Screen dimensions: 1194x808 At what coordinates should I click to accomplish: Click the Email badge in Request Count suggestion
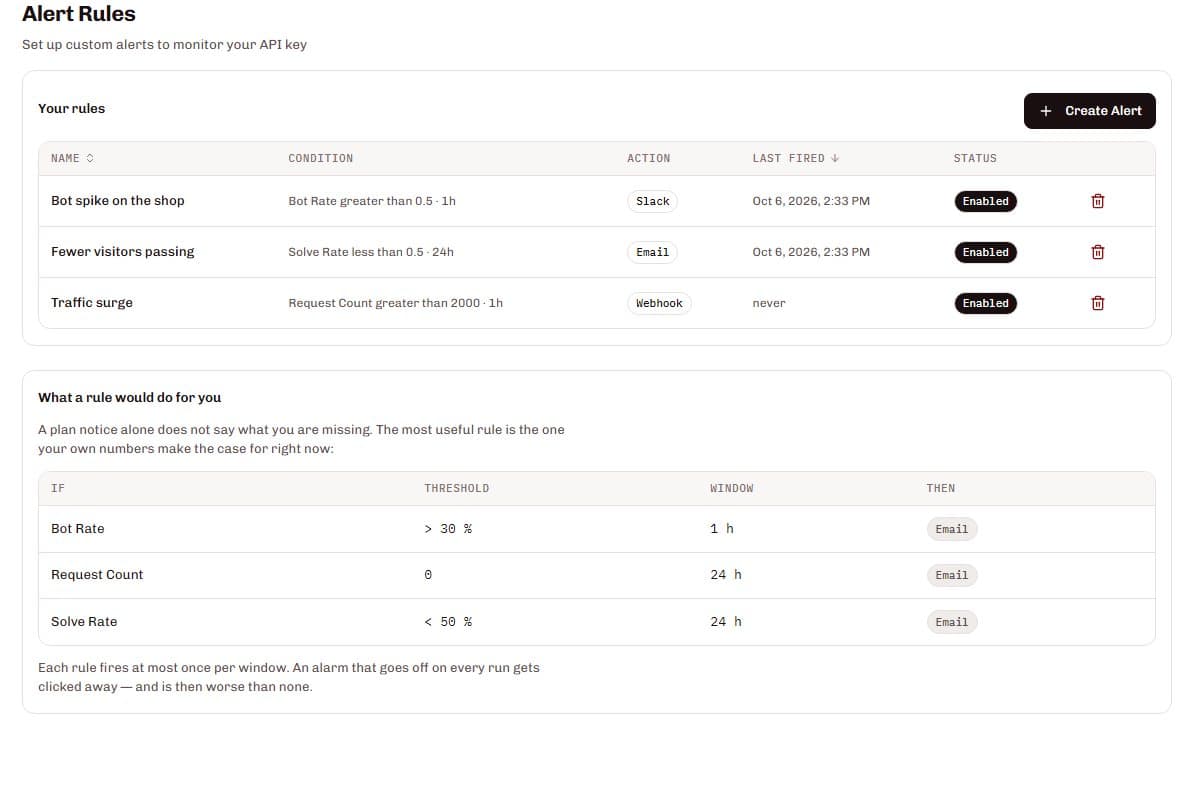952,576
